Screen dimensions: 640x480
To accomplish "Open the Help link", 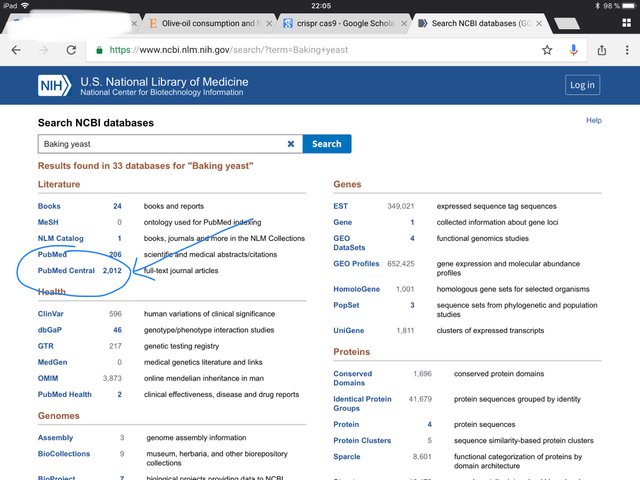I will (593, 120).
